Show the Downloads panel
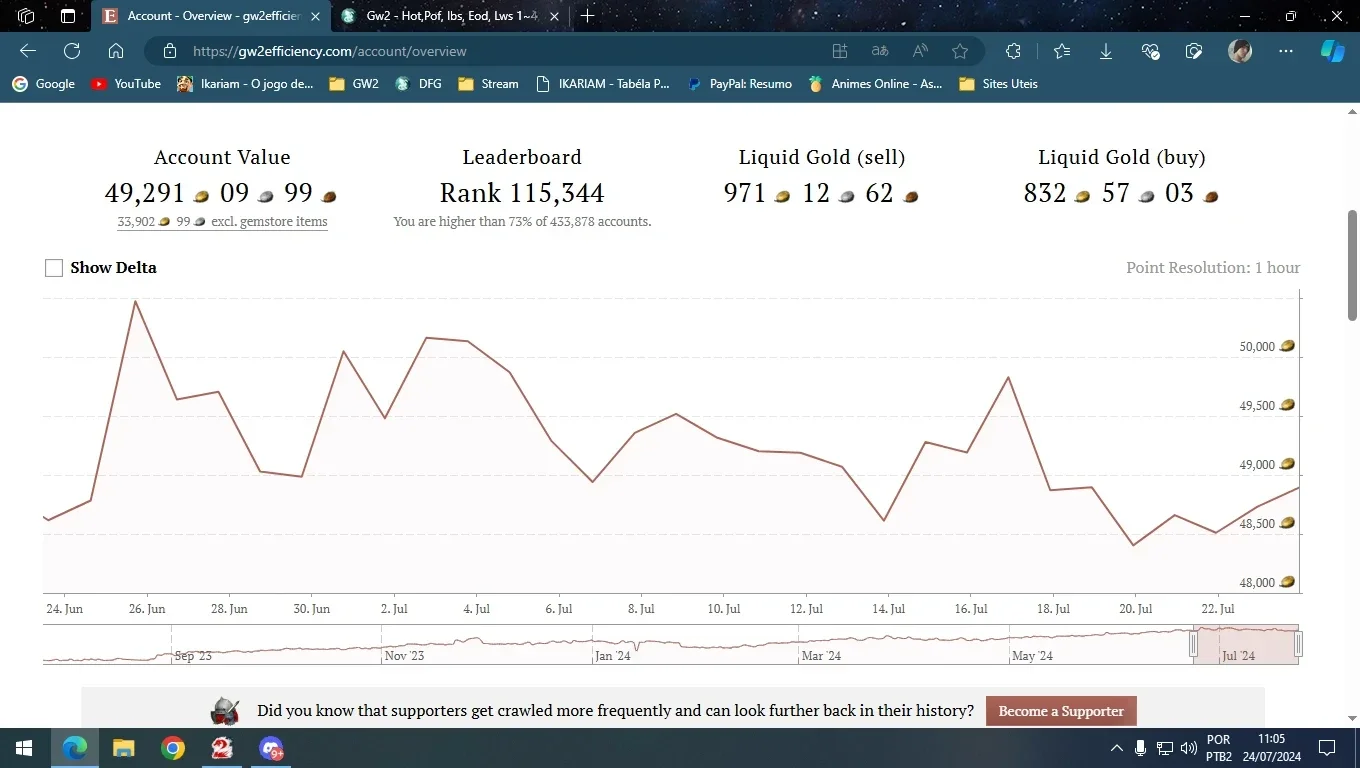 (1106, 51)
